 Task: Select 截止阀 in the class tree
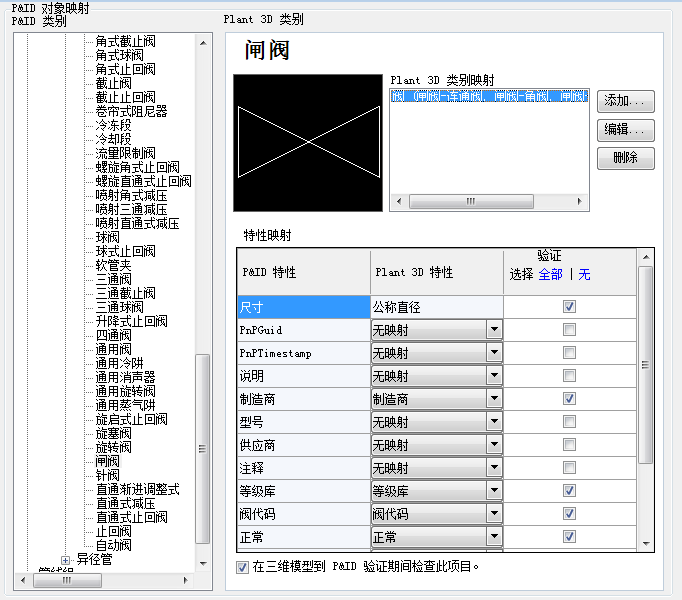pos(113,83)
